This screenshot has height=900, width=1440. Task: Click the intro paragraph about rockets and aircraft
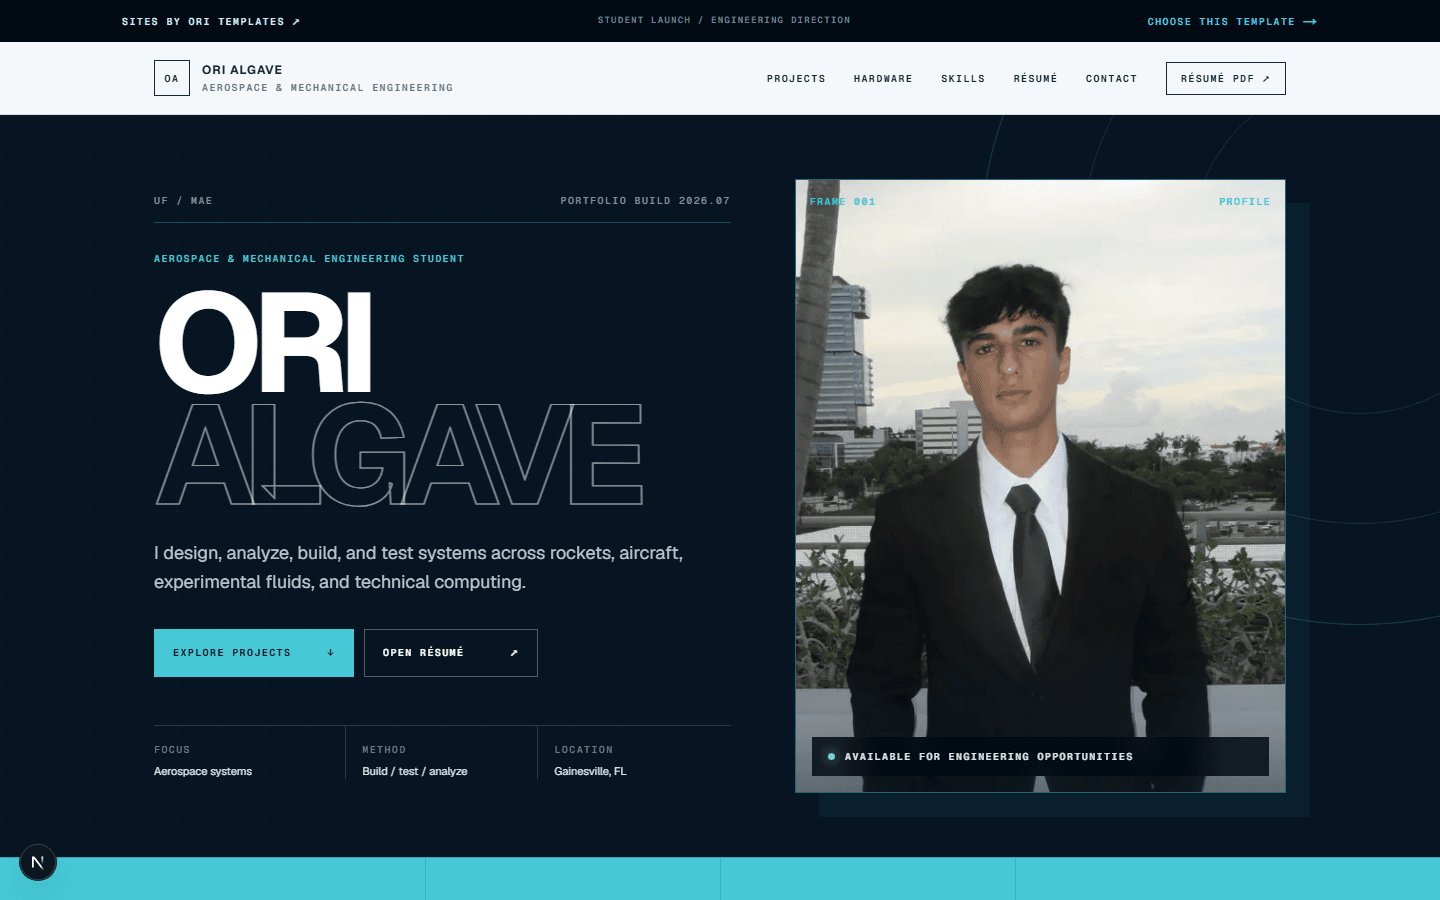click(x=418, y=567)
